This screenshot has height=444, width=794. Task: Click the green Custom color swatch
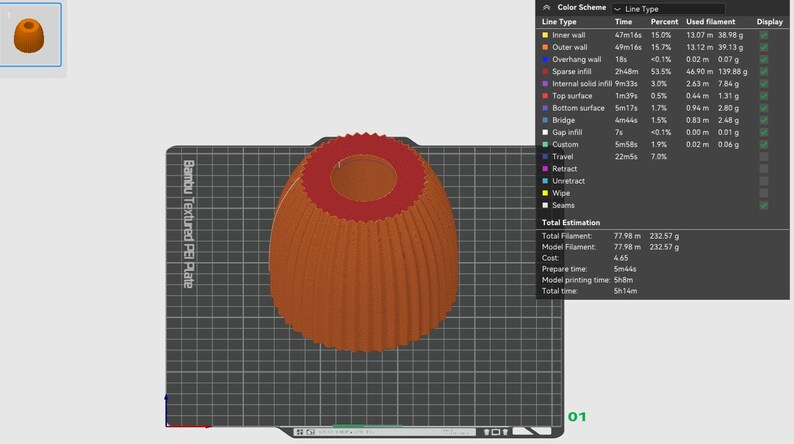(x=545, y=144)
